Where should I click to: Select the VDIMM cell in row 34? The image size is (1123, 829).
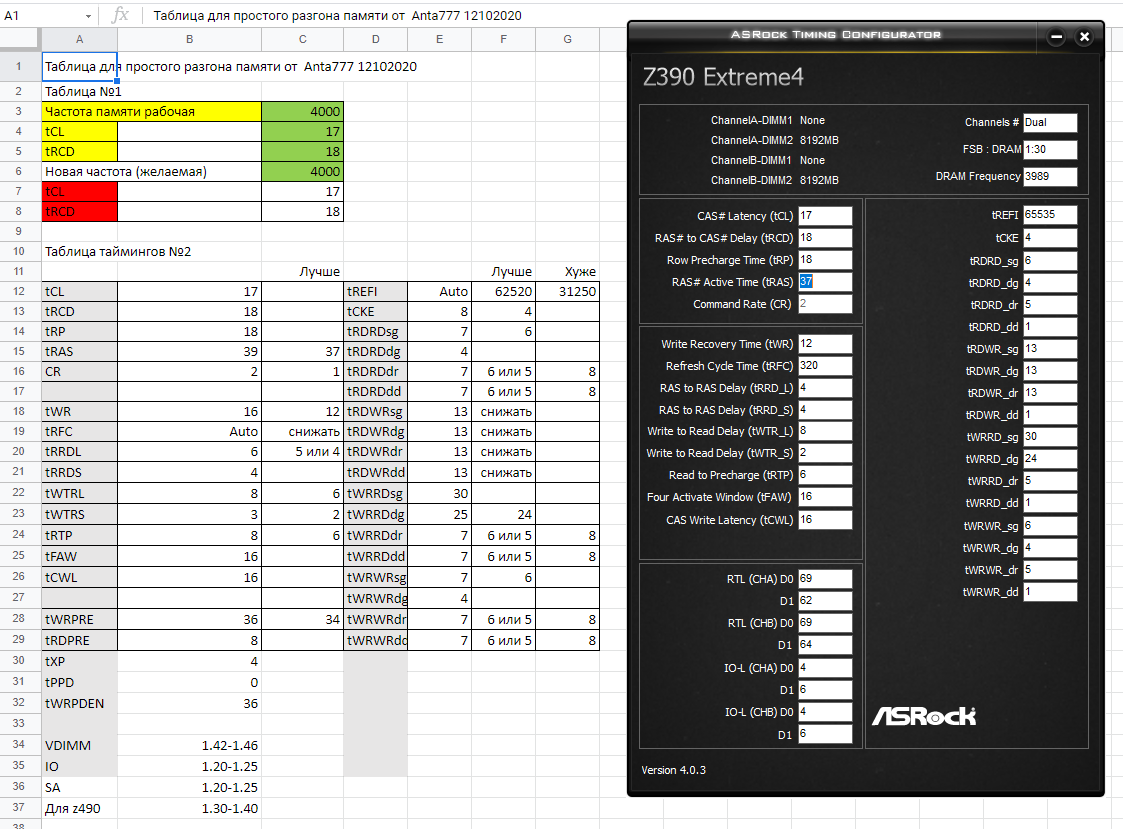79,745
